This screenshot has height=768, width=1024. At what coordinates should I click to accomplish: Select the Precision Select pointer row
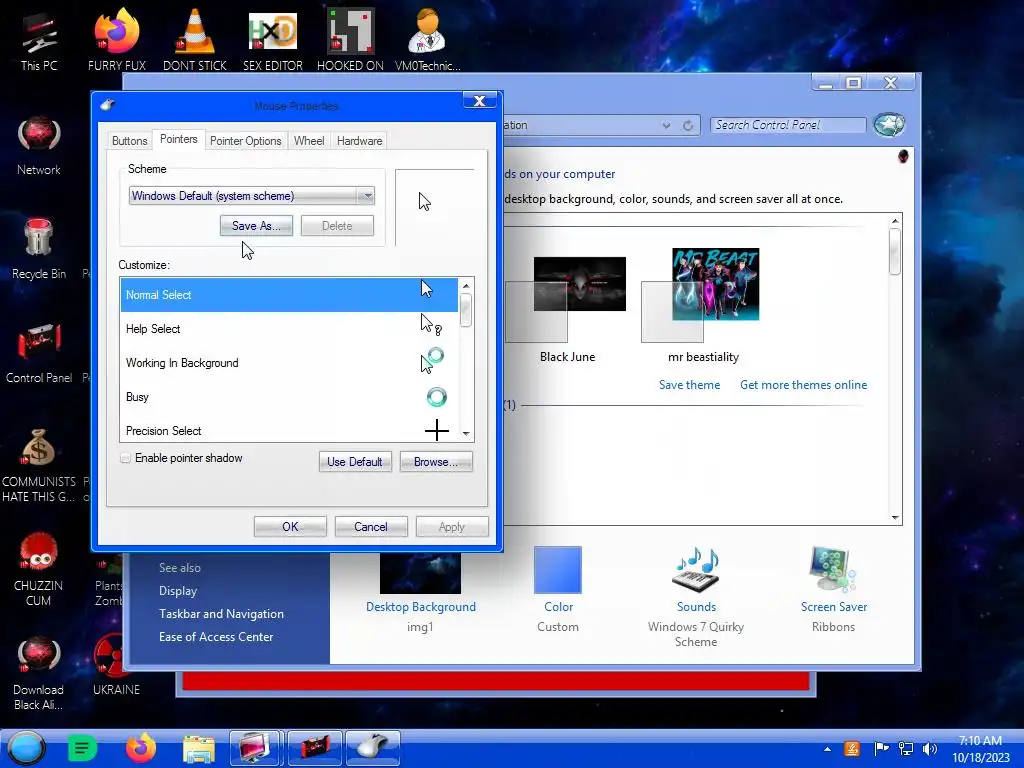289,430
